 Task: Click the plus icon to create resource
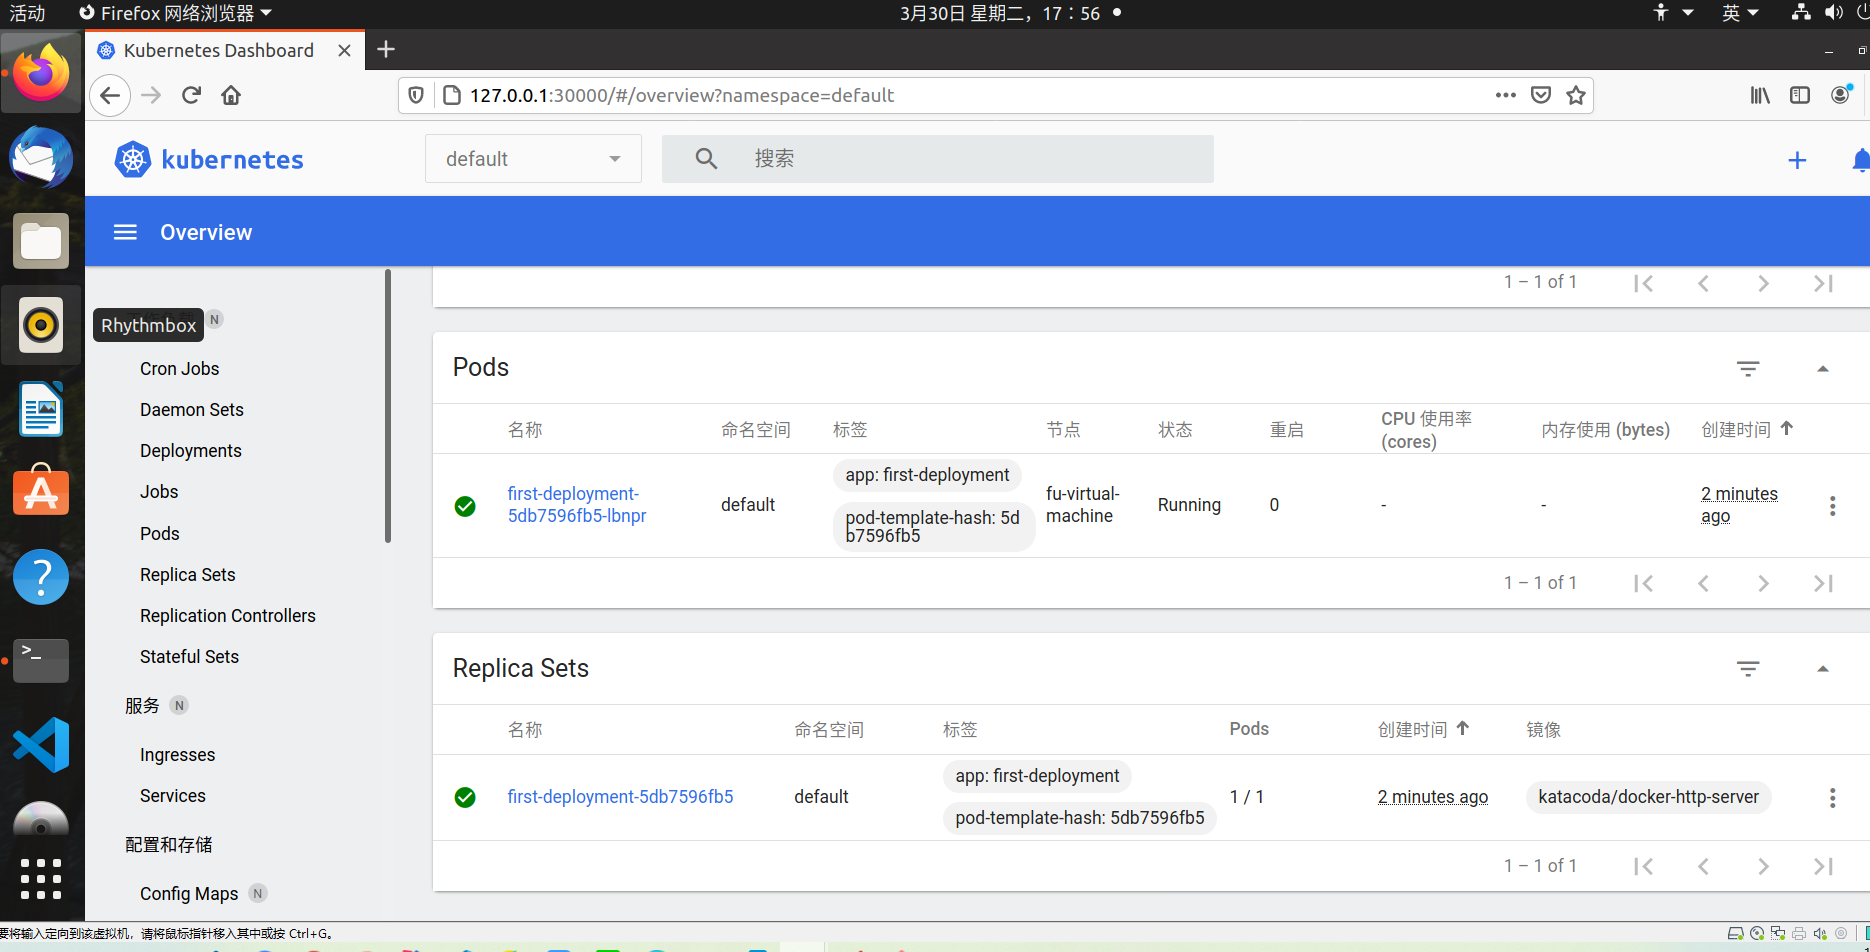1797,160
